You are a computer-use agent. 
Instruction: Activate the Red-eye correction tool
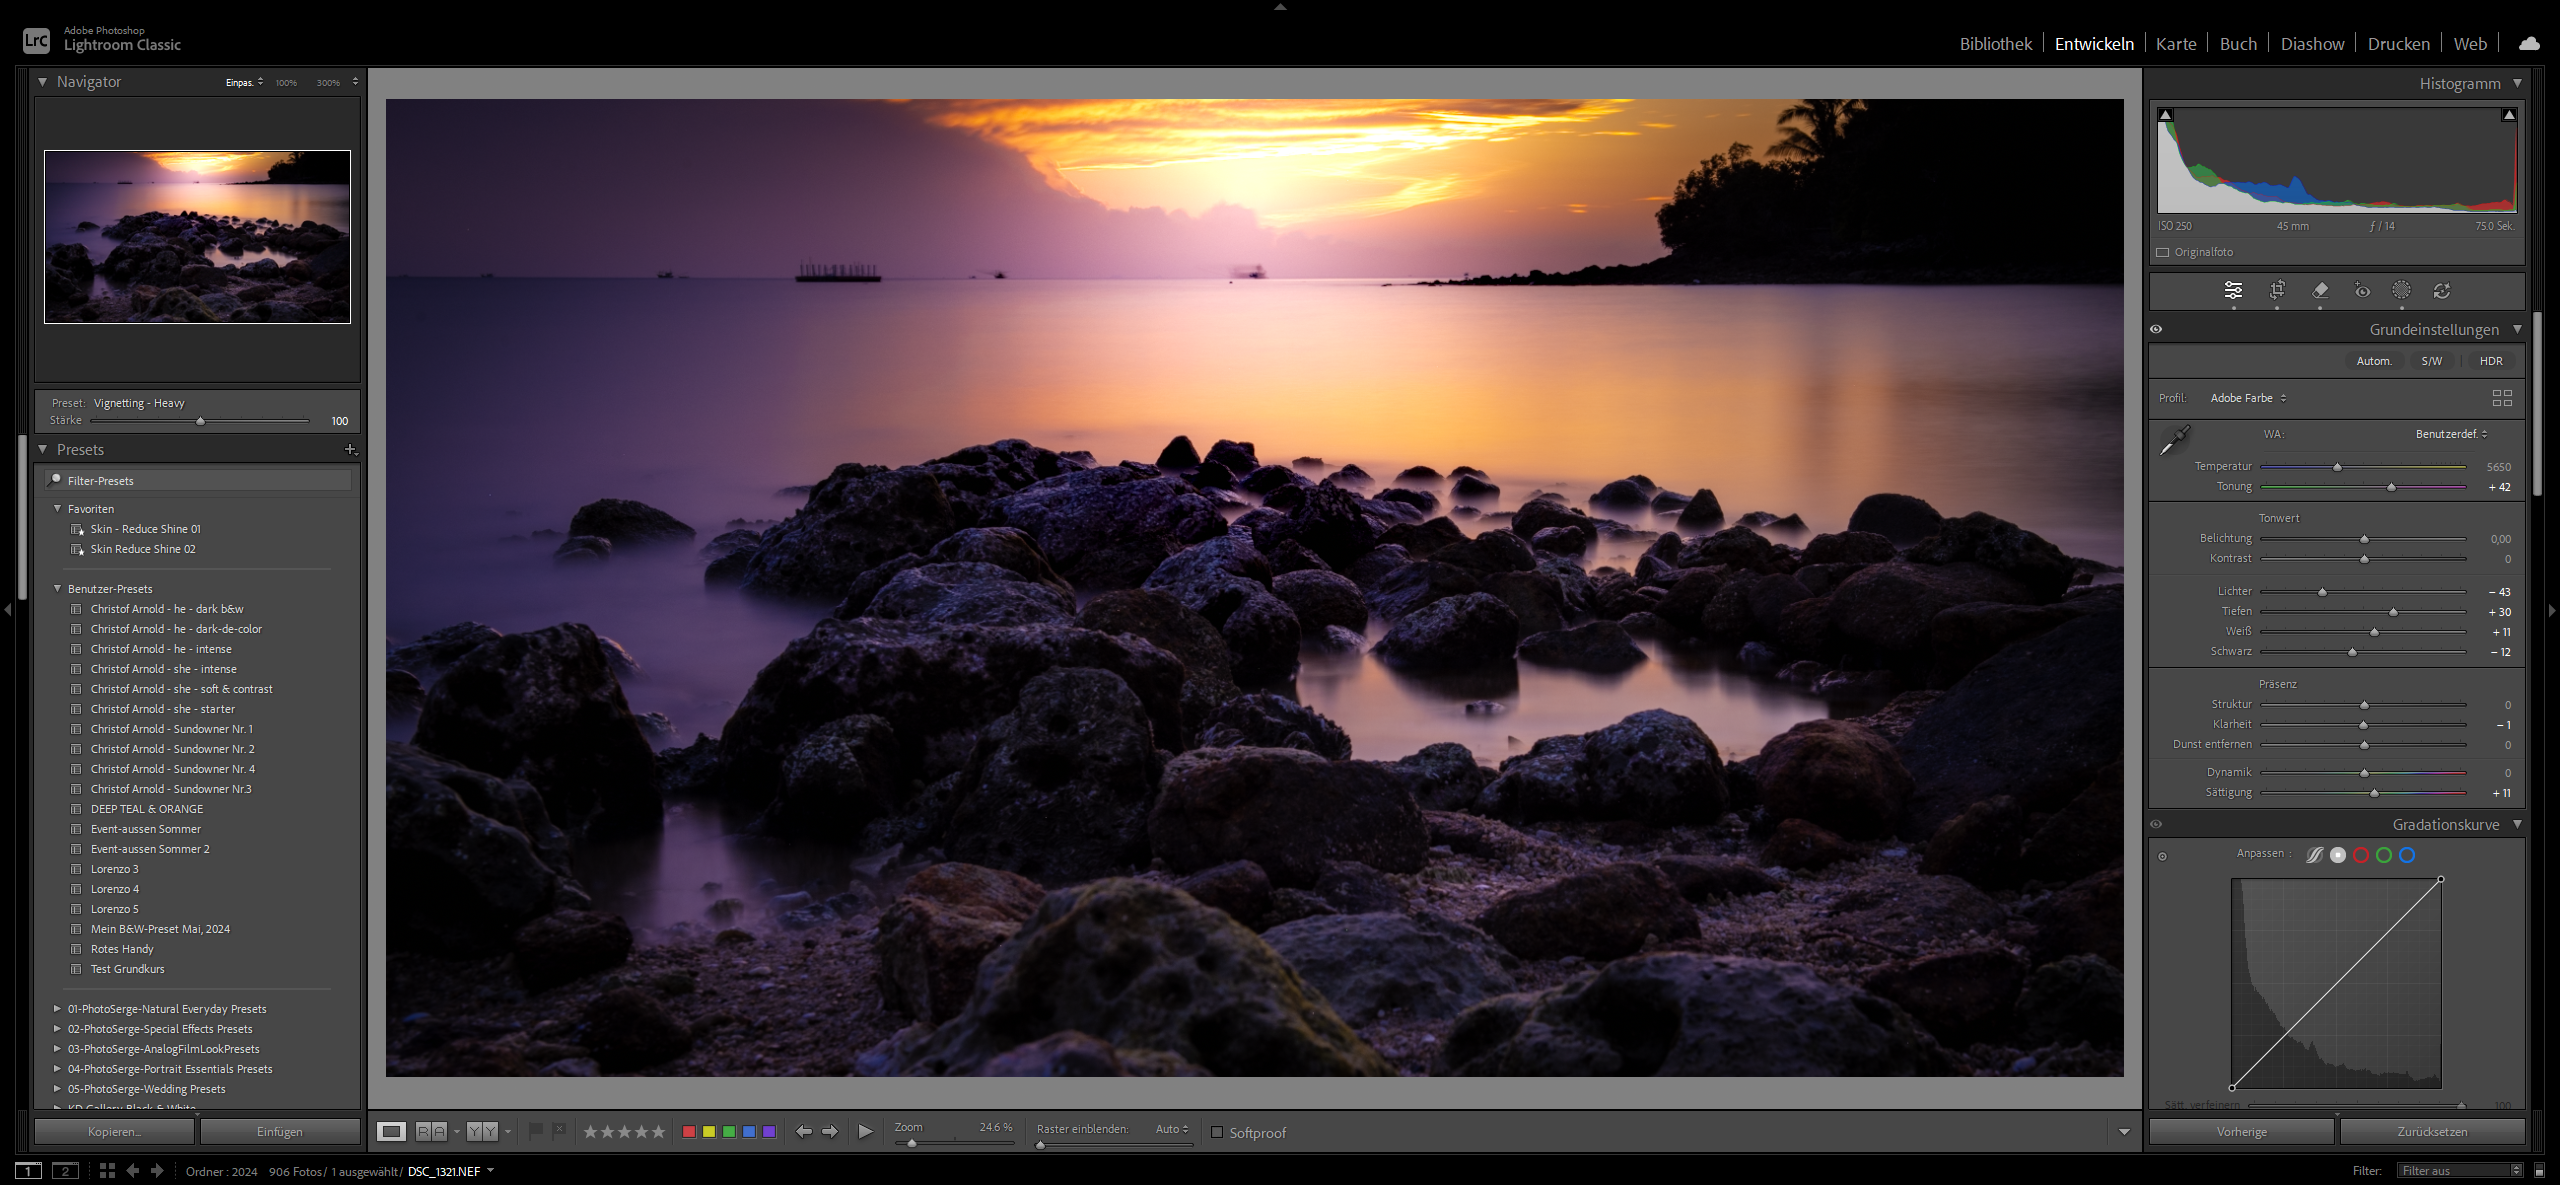(x=2362, y=291)
